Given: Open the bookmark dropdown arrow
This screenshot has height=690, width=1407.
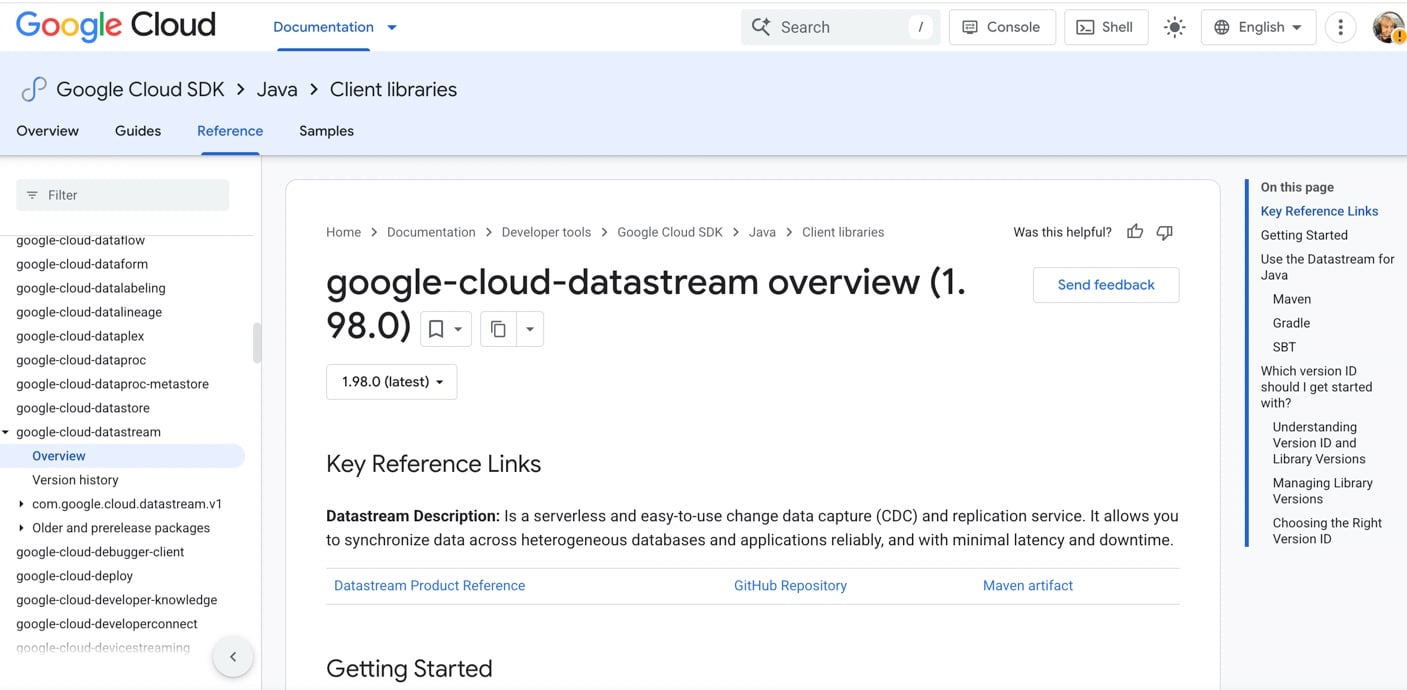Looking at the screenshot, I should click(458, 329).
